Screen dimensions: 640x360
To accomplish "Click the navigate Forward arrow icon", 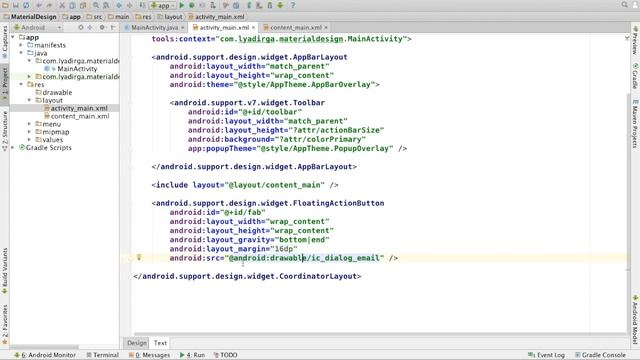I will tap(129, 5).
